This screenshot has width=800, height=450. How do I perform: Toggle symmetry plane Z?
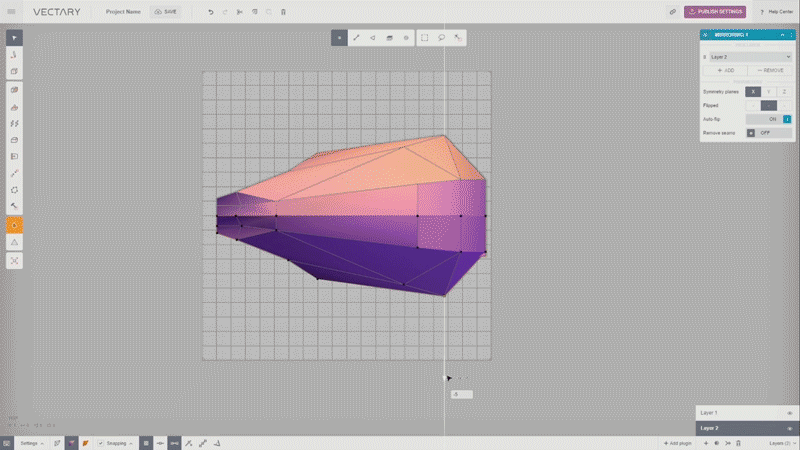click(x=784, y=92)
